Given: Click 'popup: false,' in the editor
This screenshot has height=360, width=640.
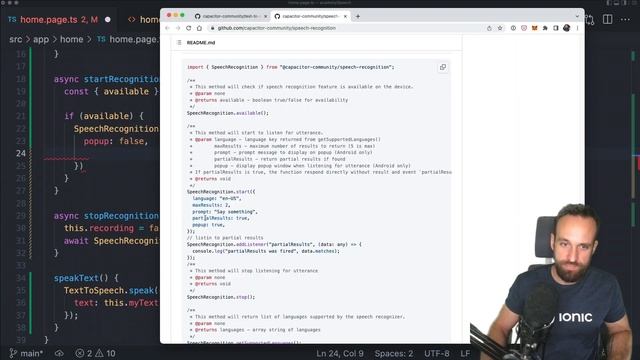Looking at the screenshot, I should [x=116, y=141].
